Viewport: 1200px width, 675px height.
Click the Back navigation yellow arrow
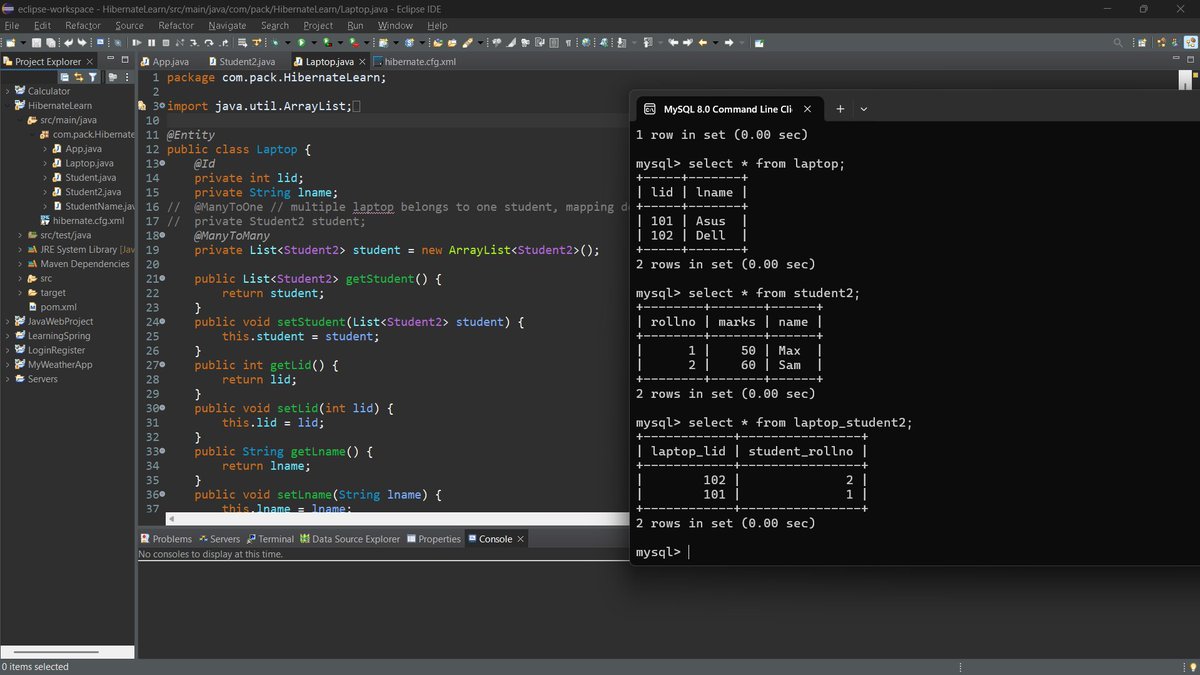coord(703,42)
